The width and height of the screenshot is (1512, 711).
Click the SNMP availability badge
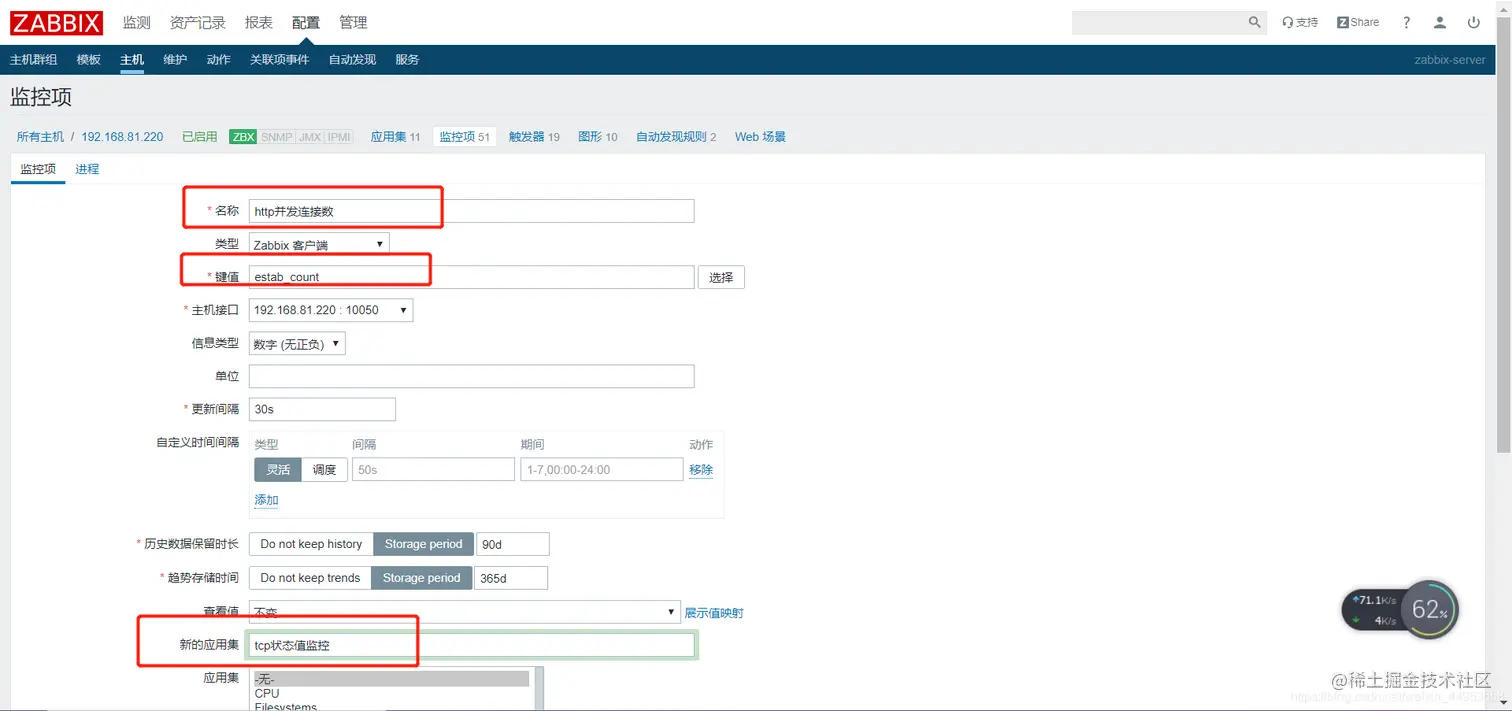[276, 137]
